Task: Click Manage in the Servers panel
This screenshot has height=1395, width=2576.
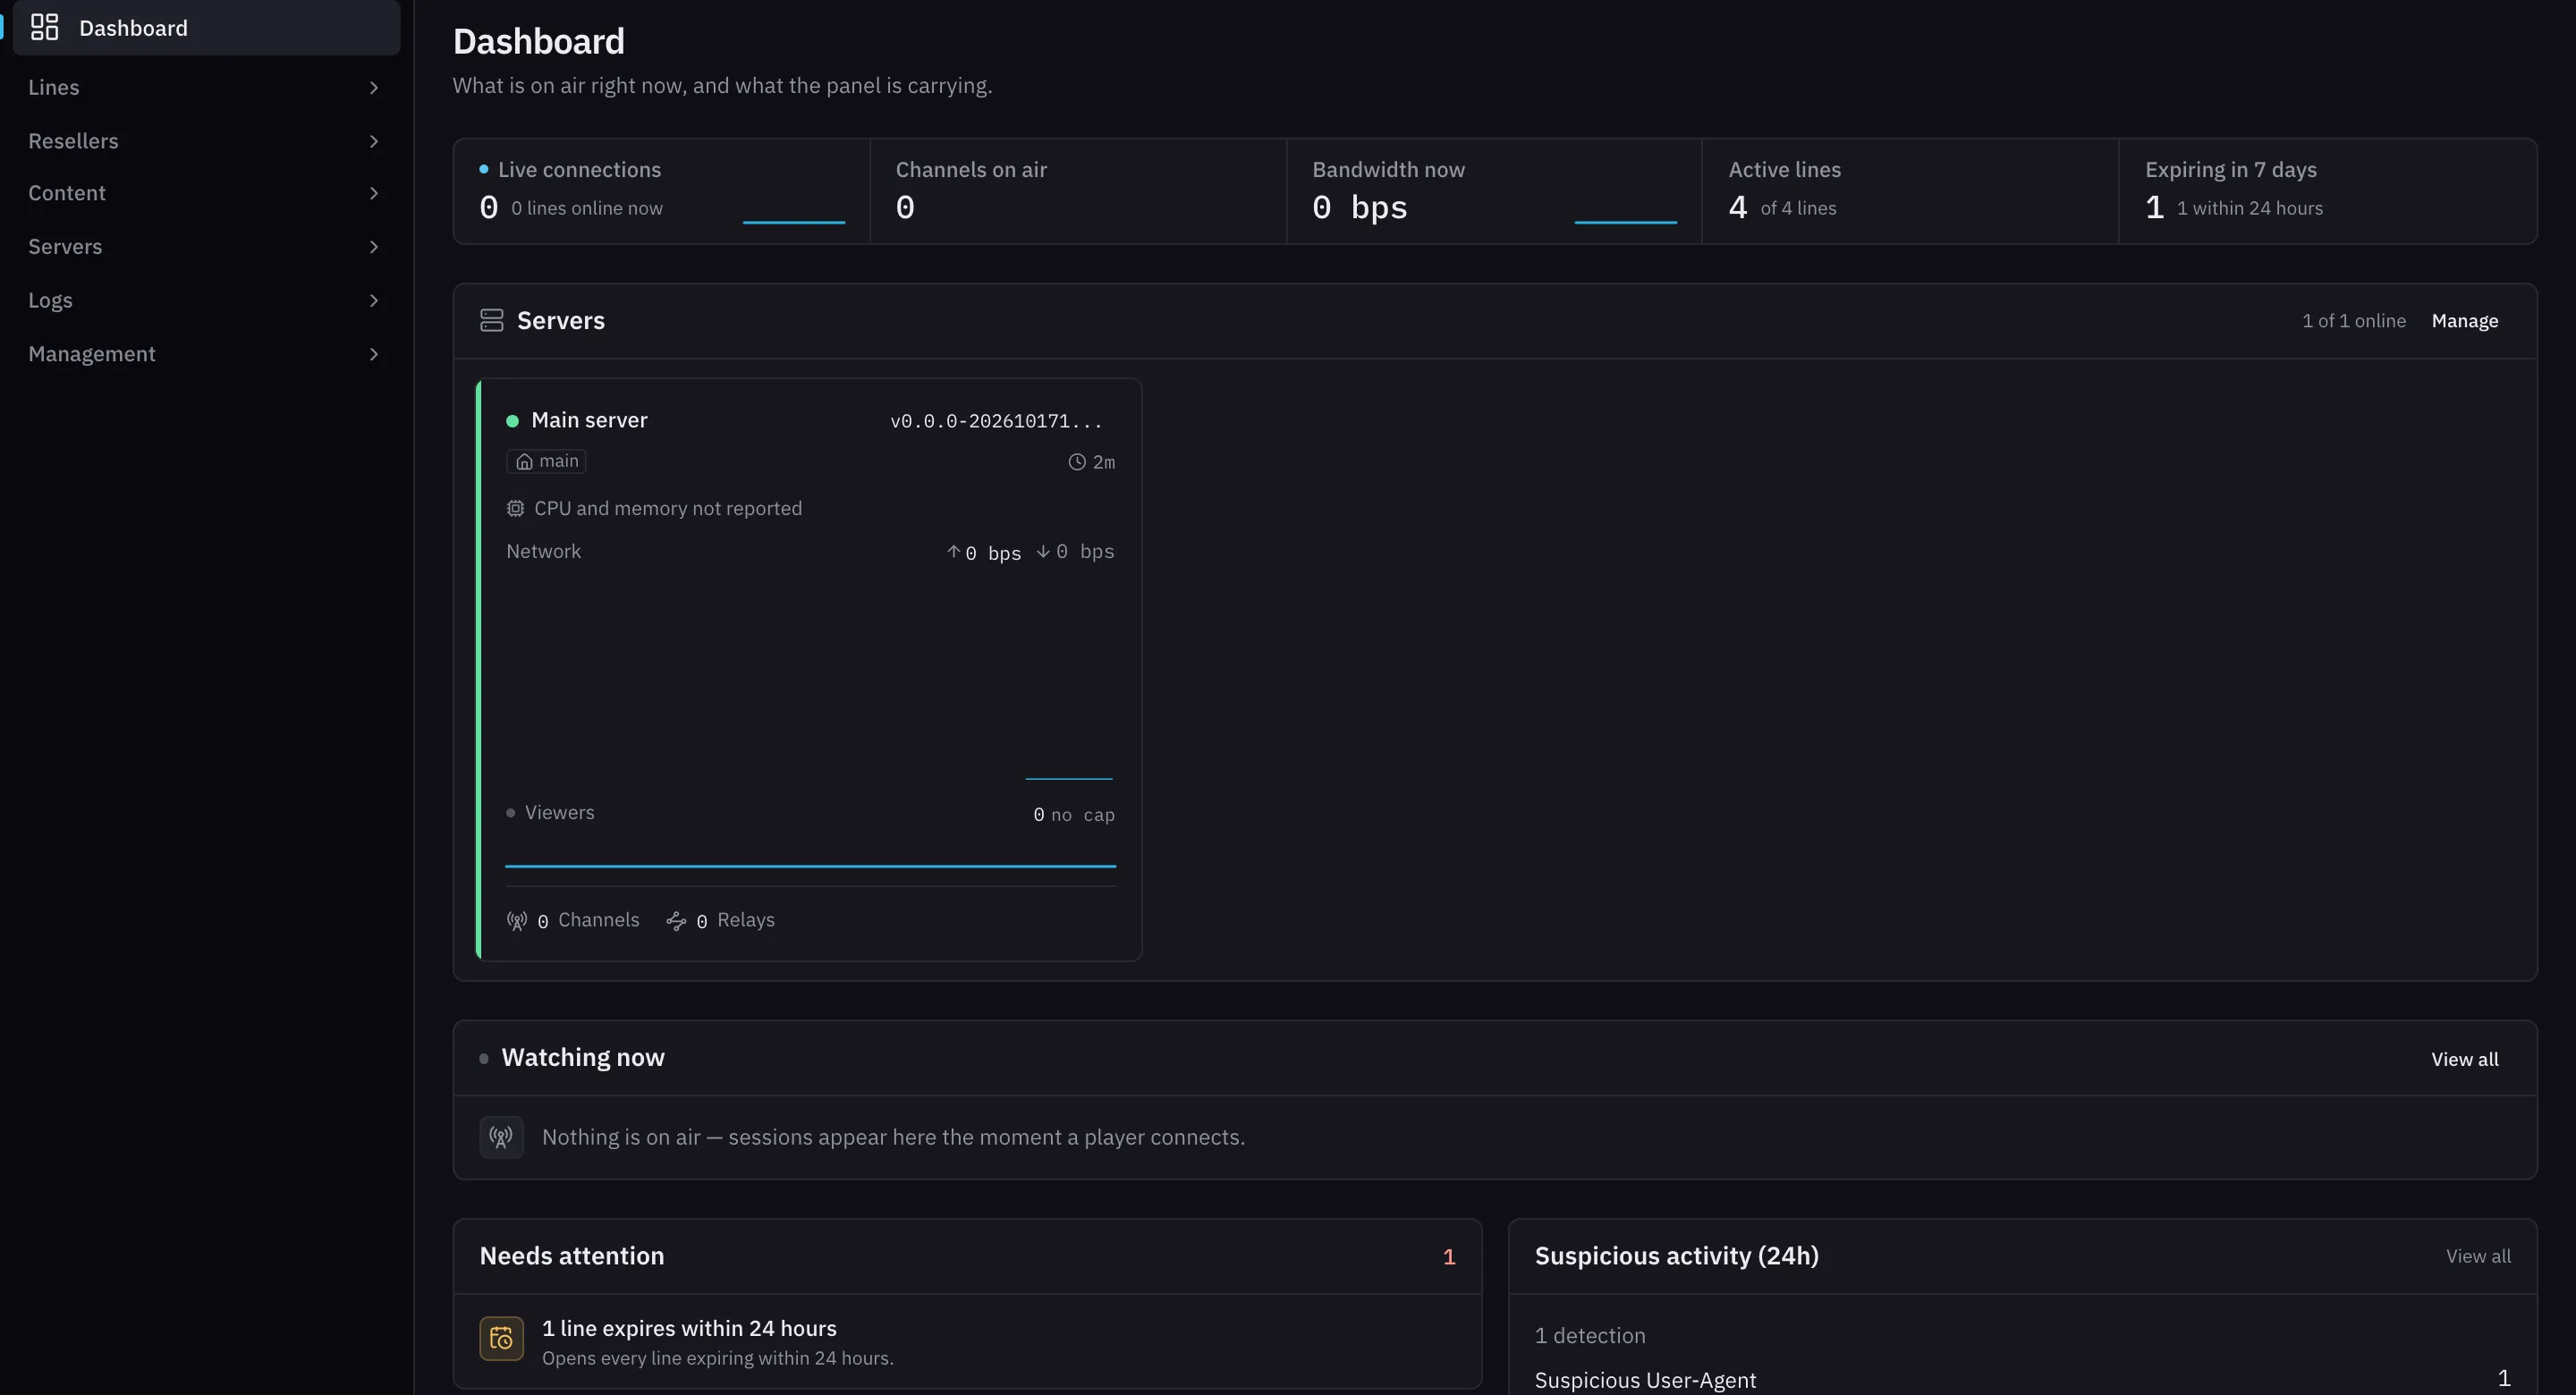Action: pos(2465,321)
